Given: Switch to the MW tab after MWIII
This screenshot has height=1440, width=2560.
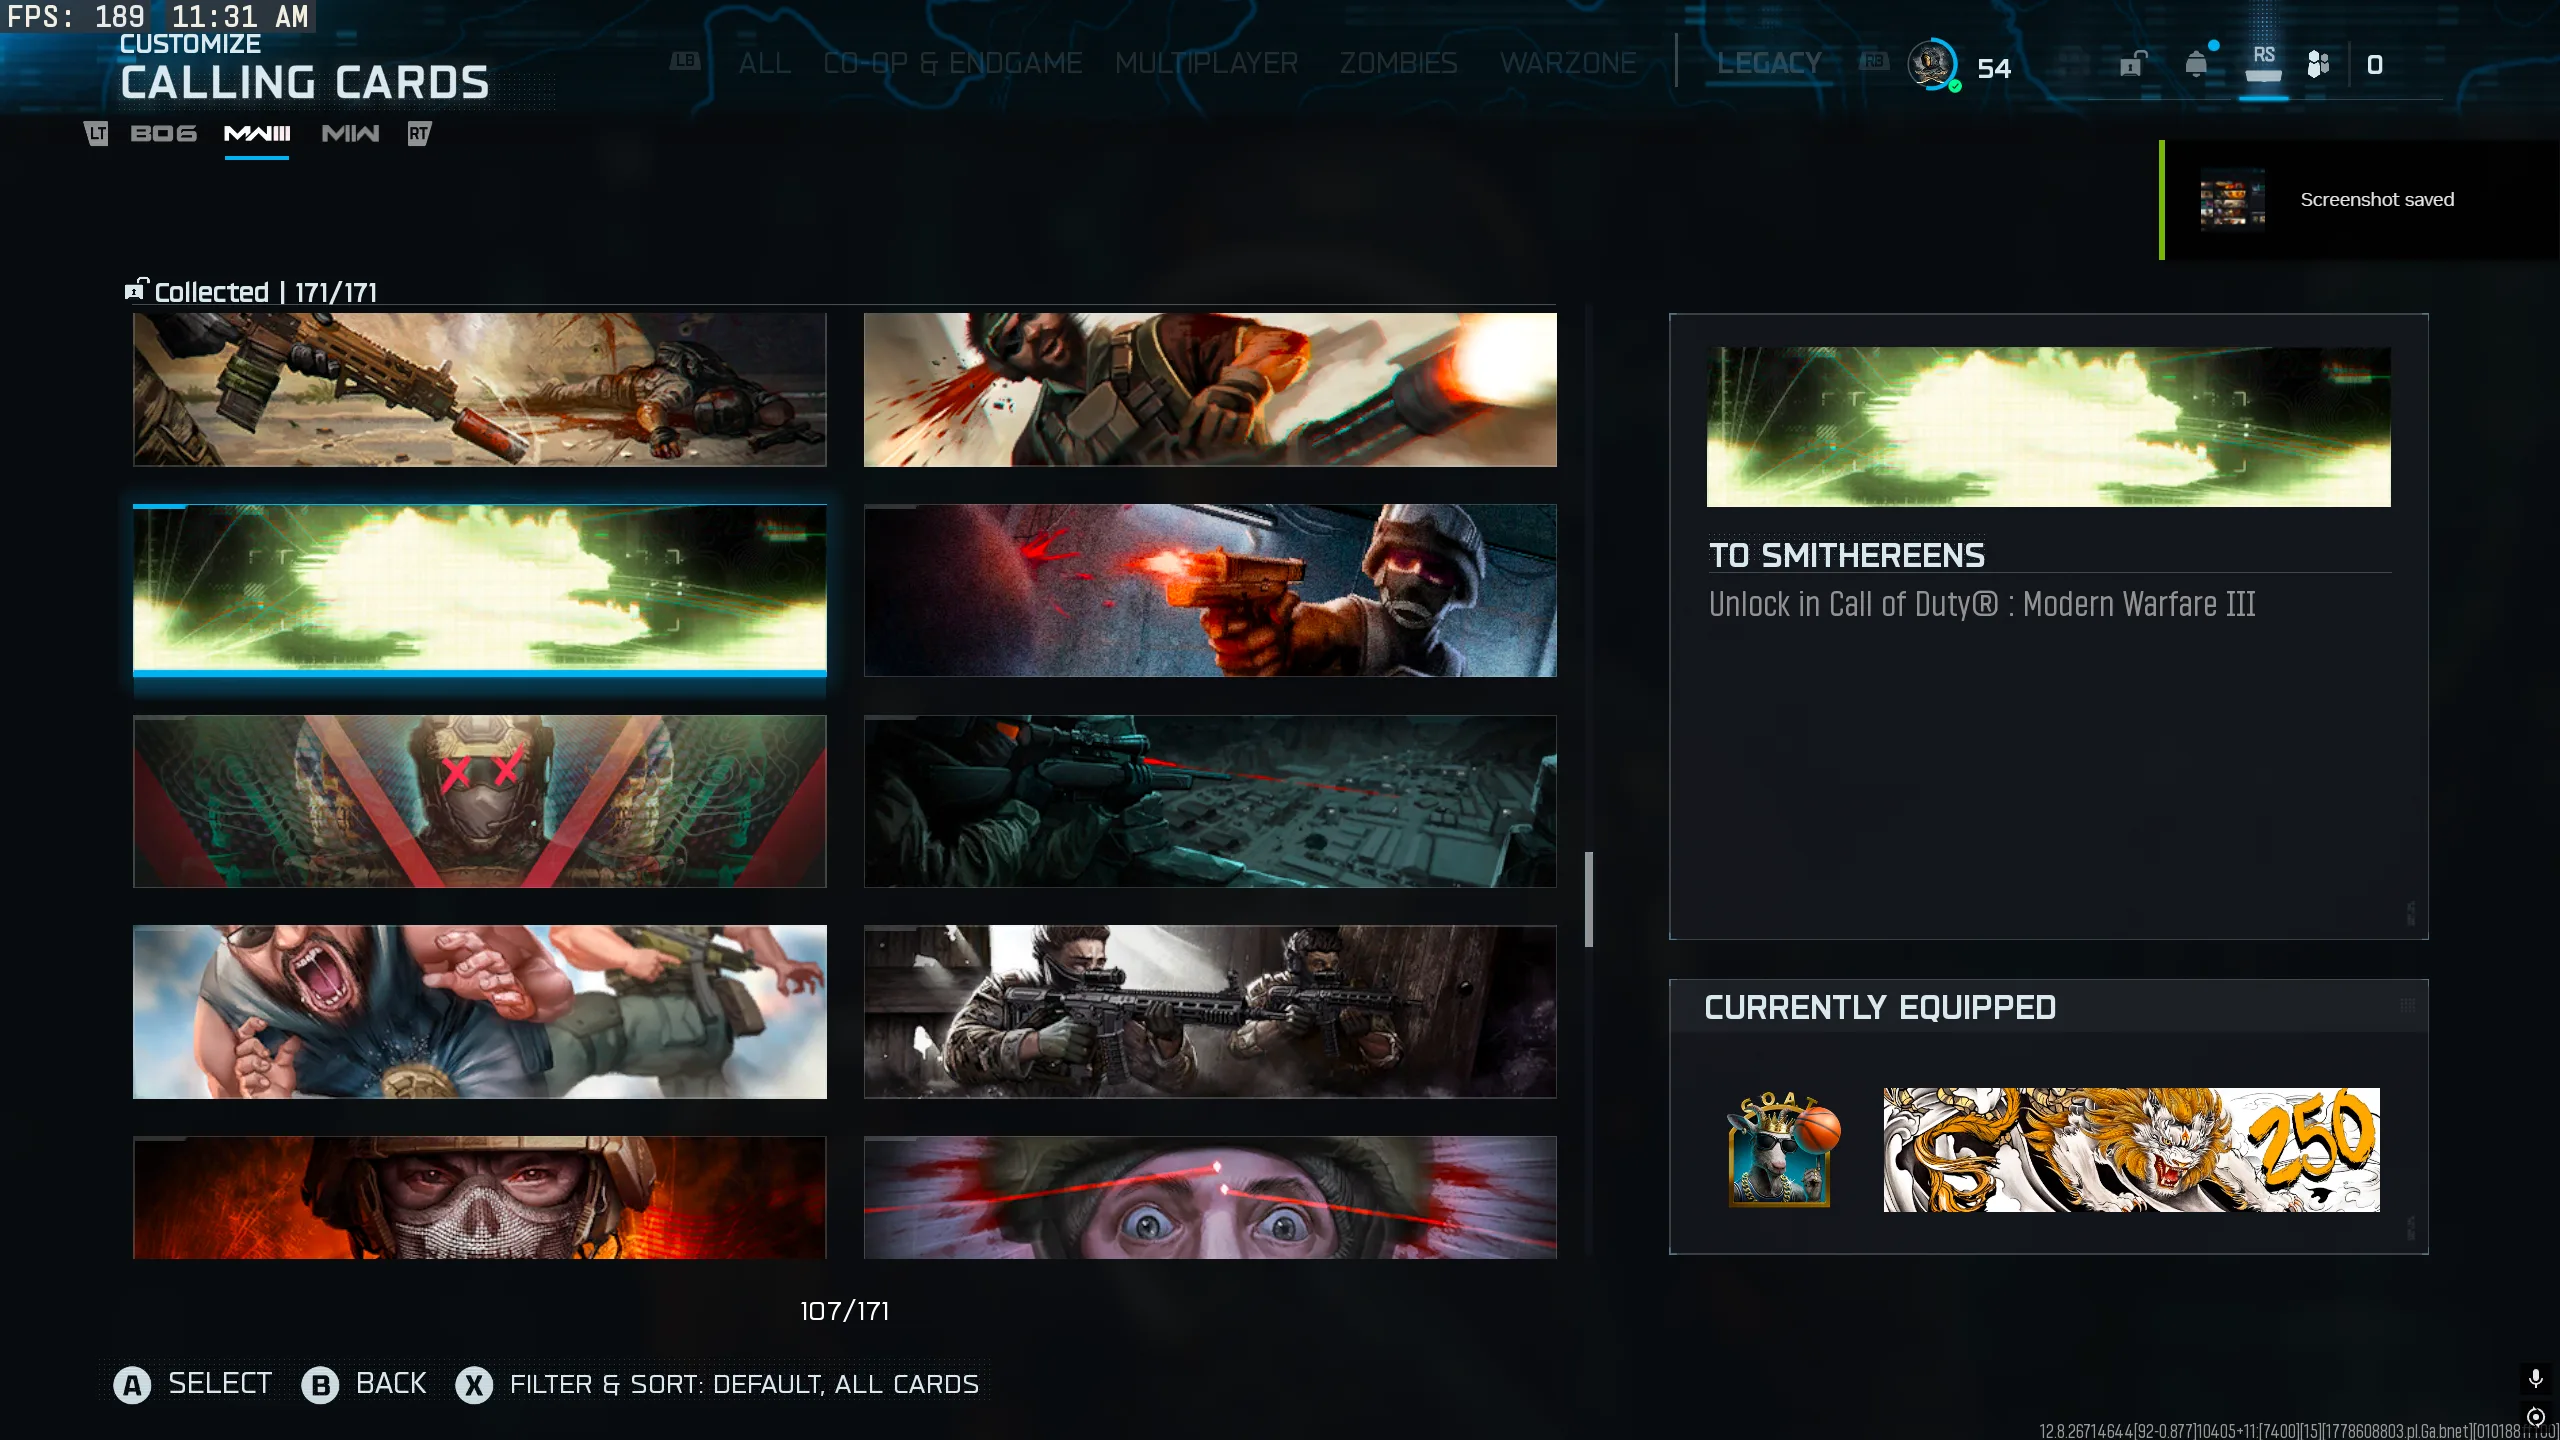Looking at the screenshot, I should click(350, 134).
